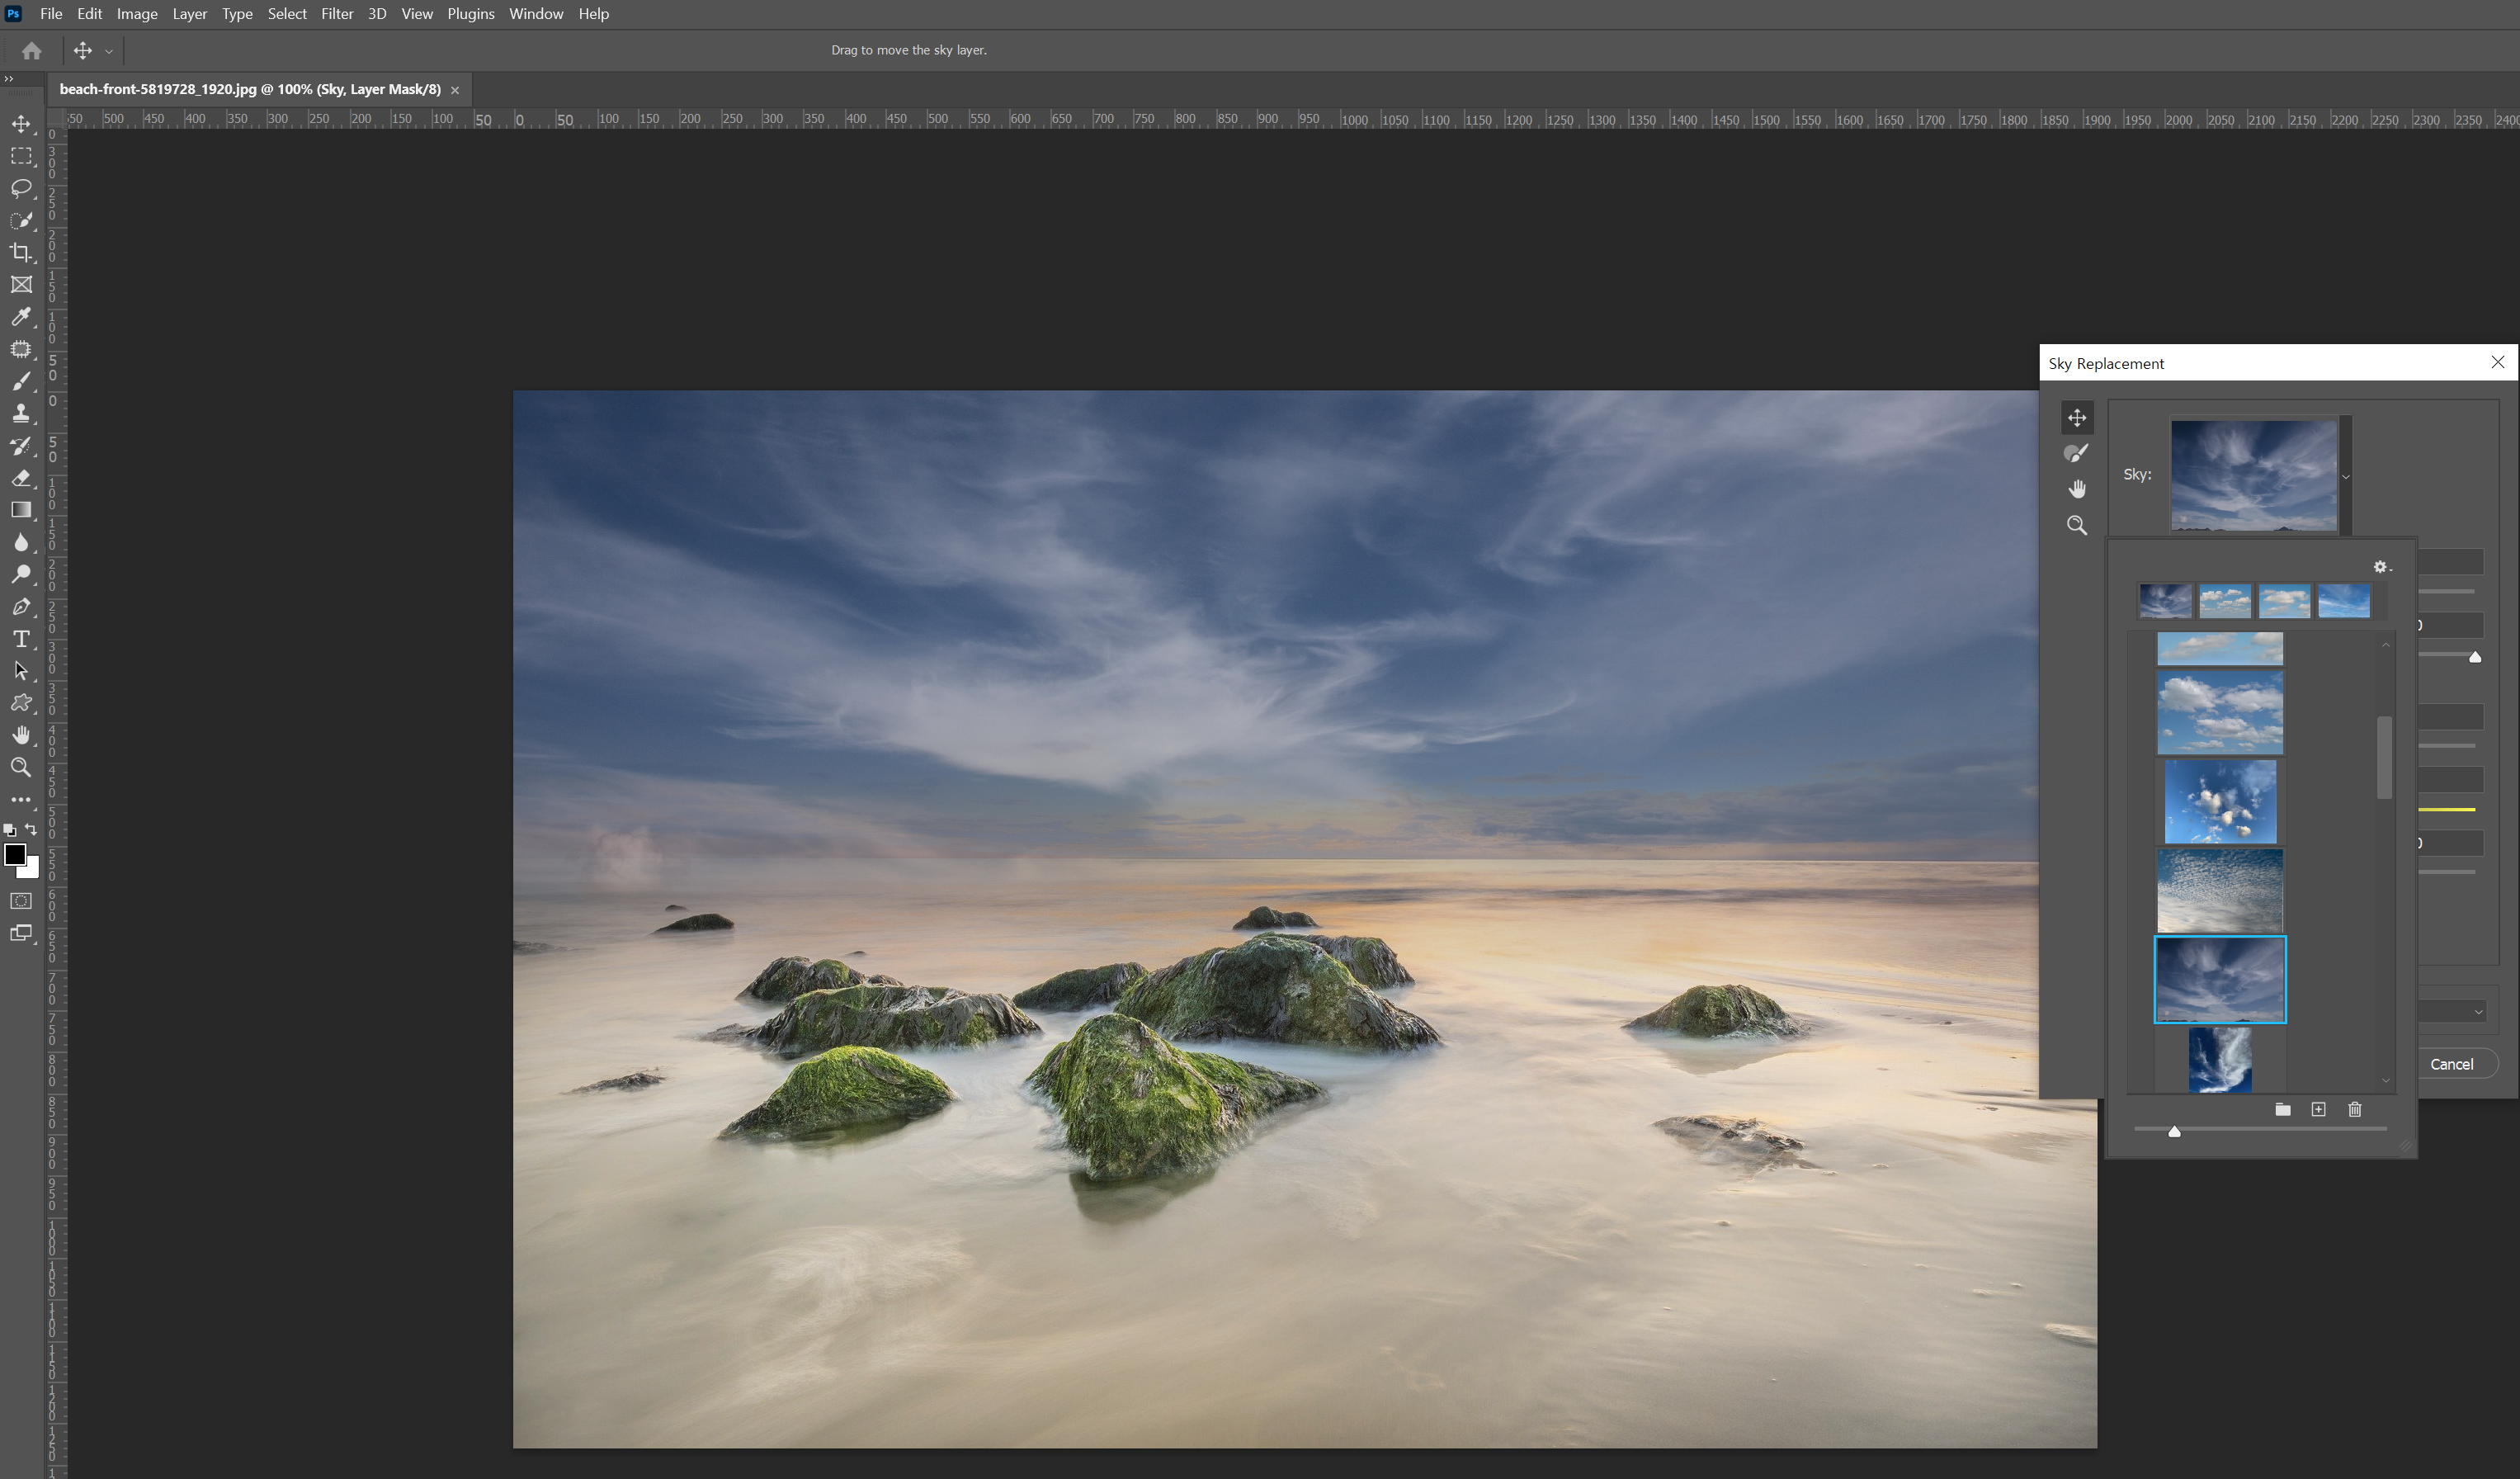This screenshot has width=2520, height=1479.
Task: Open the sky picker gear menu
Action: click(2380, 567)
